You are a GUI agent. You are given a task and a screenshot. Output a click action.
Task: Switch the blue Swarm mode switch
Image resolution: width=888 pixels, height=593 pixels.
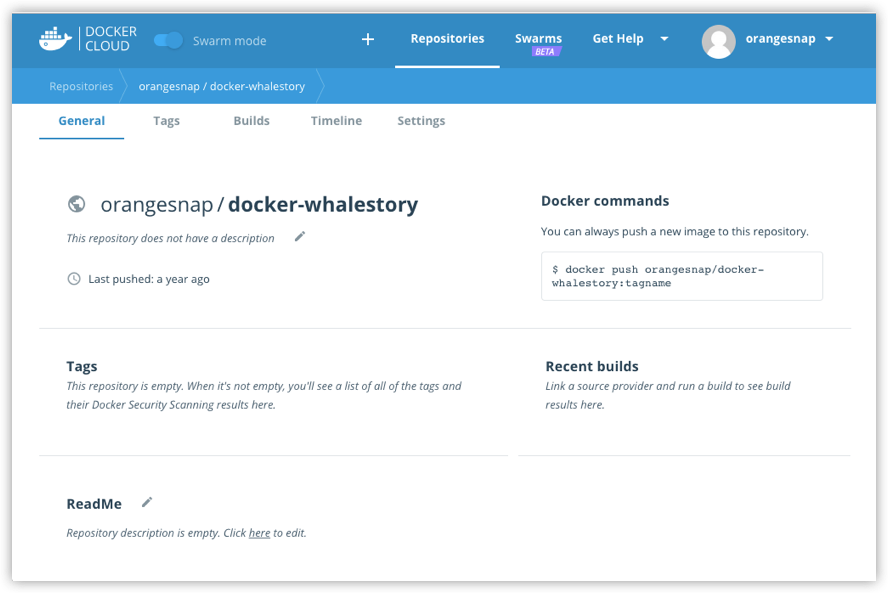pyautogui.click(x=169, y=39)
